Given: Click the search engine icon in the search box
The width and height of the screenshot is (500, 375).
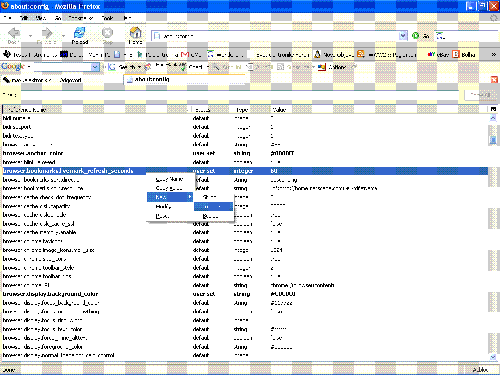Looking at the screenshot, I should pyautogui.click(x=441, y=36).
